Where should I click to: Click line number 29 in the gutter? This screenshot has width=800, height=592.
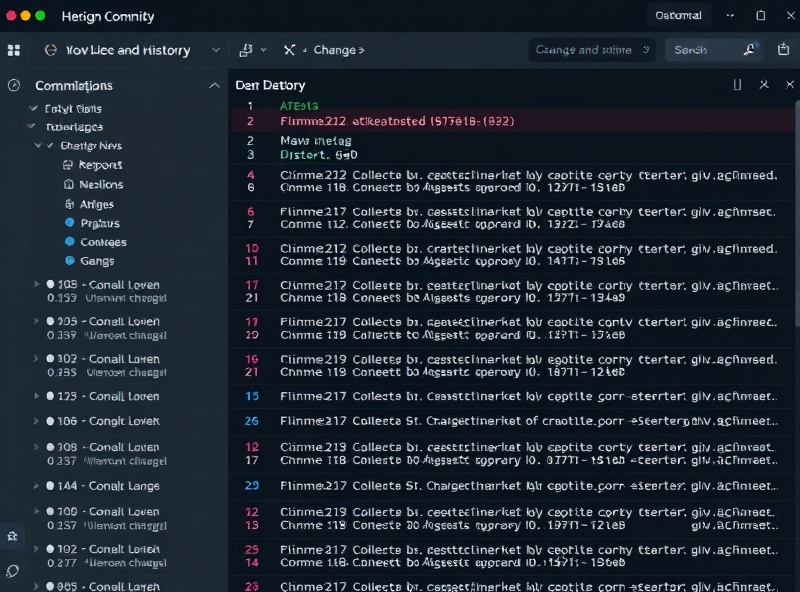click(252, 485)
